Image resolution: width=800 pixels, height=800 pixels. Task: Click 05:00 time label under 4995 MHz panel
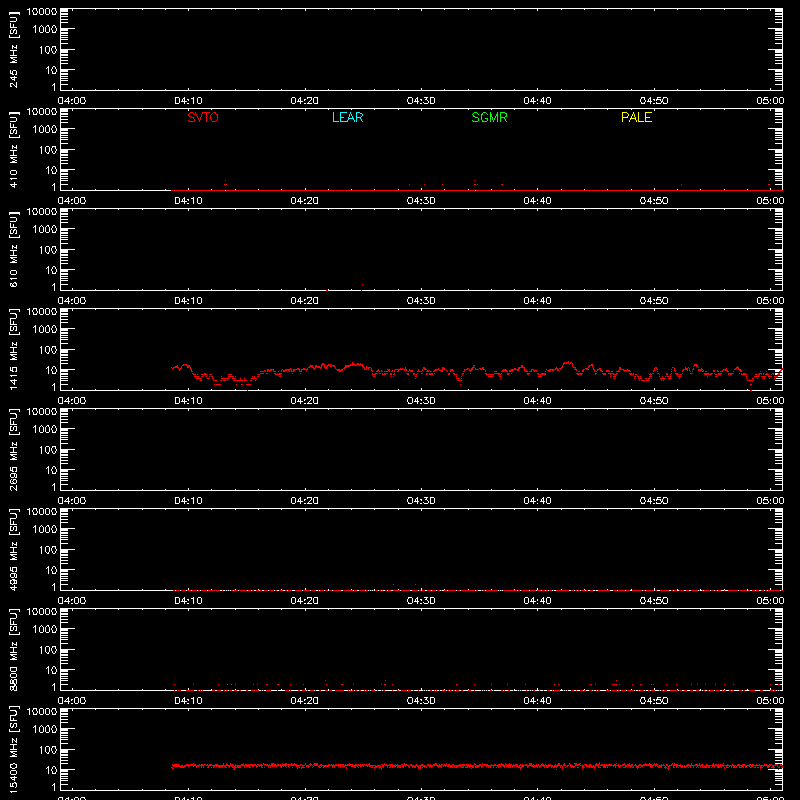point(770,601)
